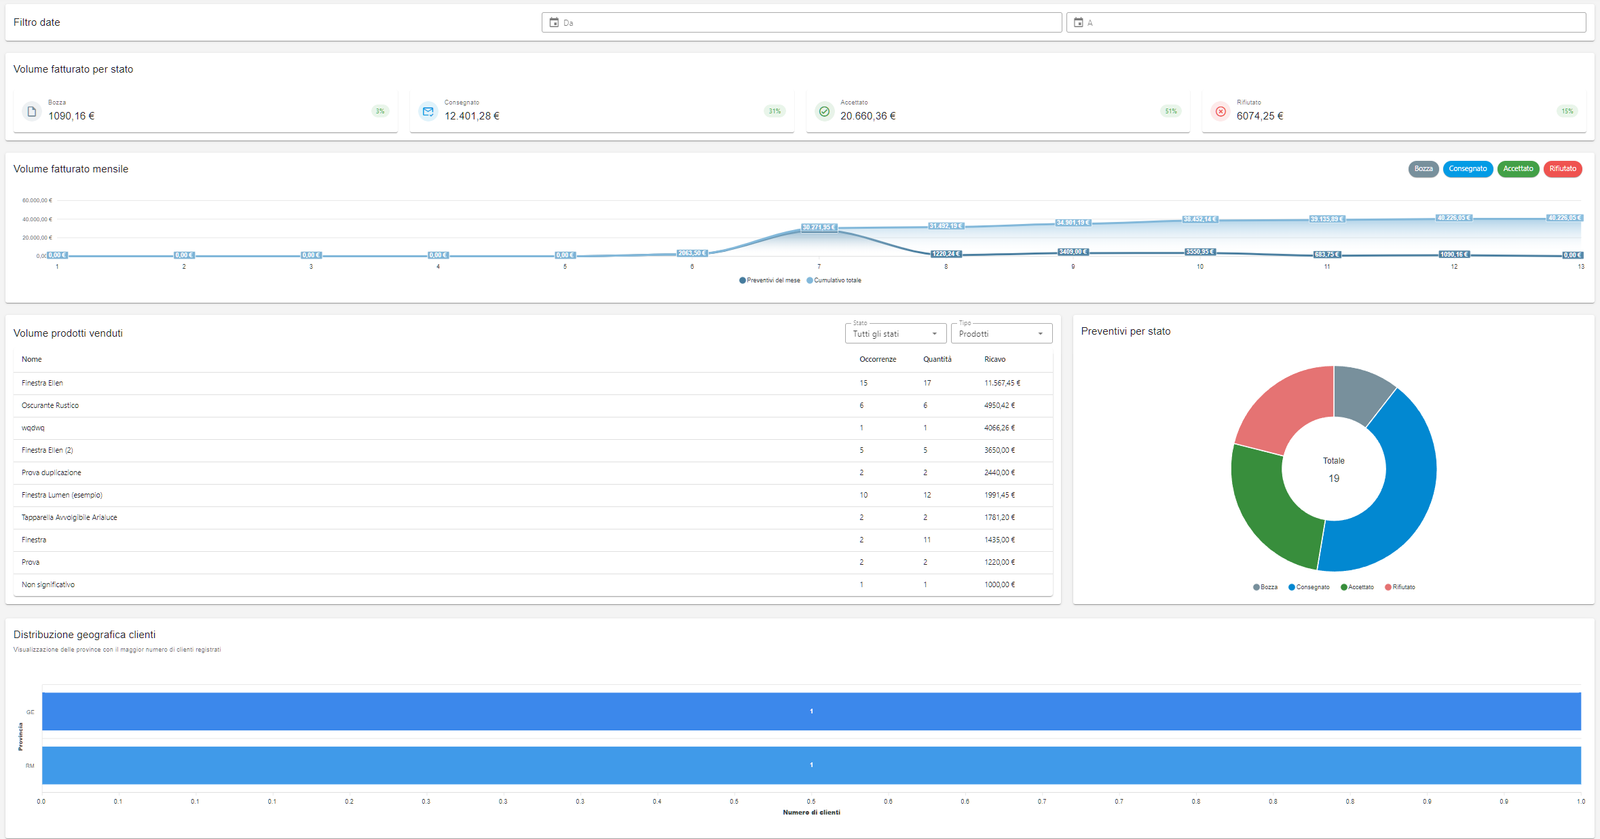This screenshot has width=1600, height=839.
Task: Click the Bozza document icon
Action: click(x=32, y=112)
